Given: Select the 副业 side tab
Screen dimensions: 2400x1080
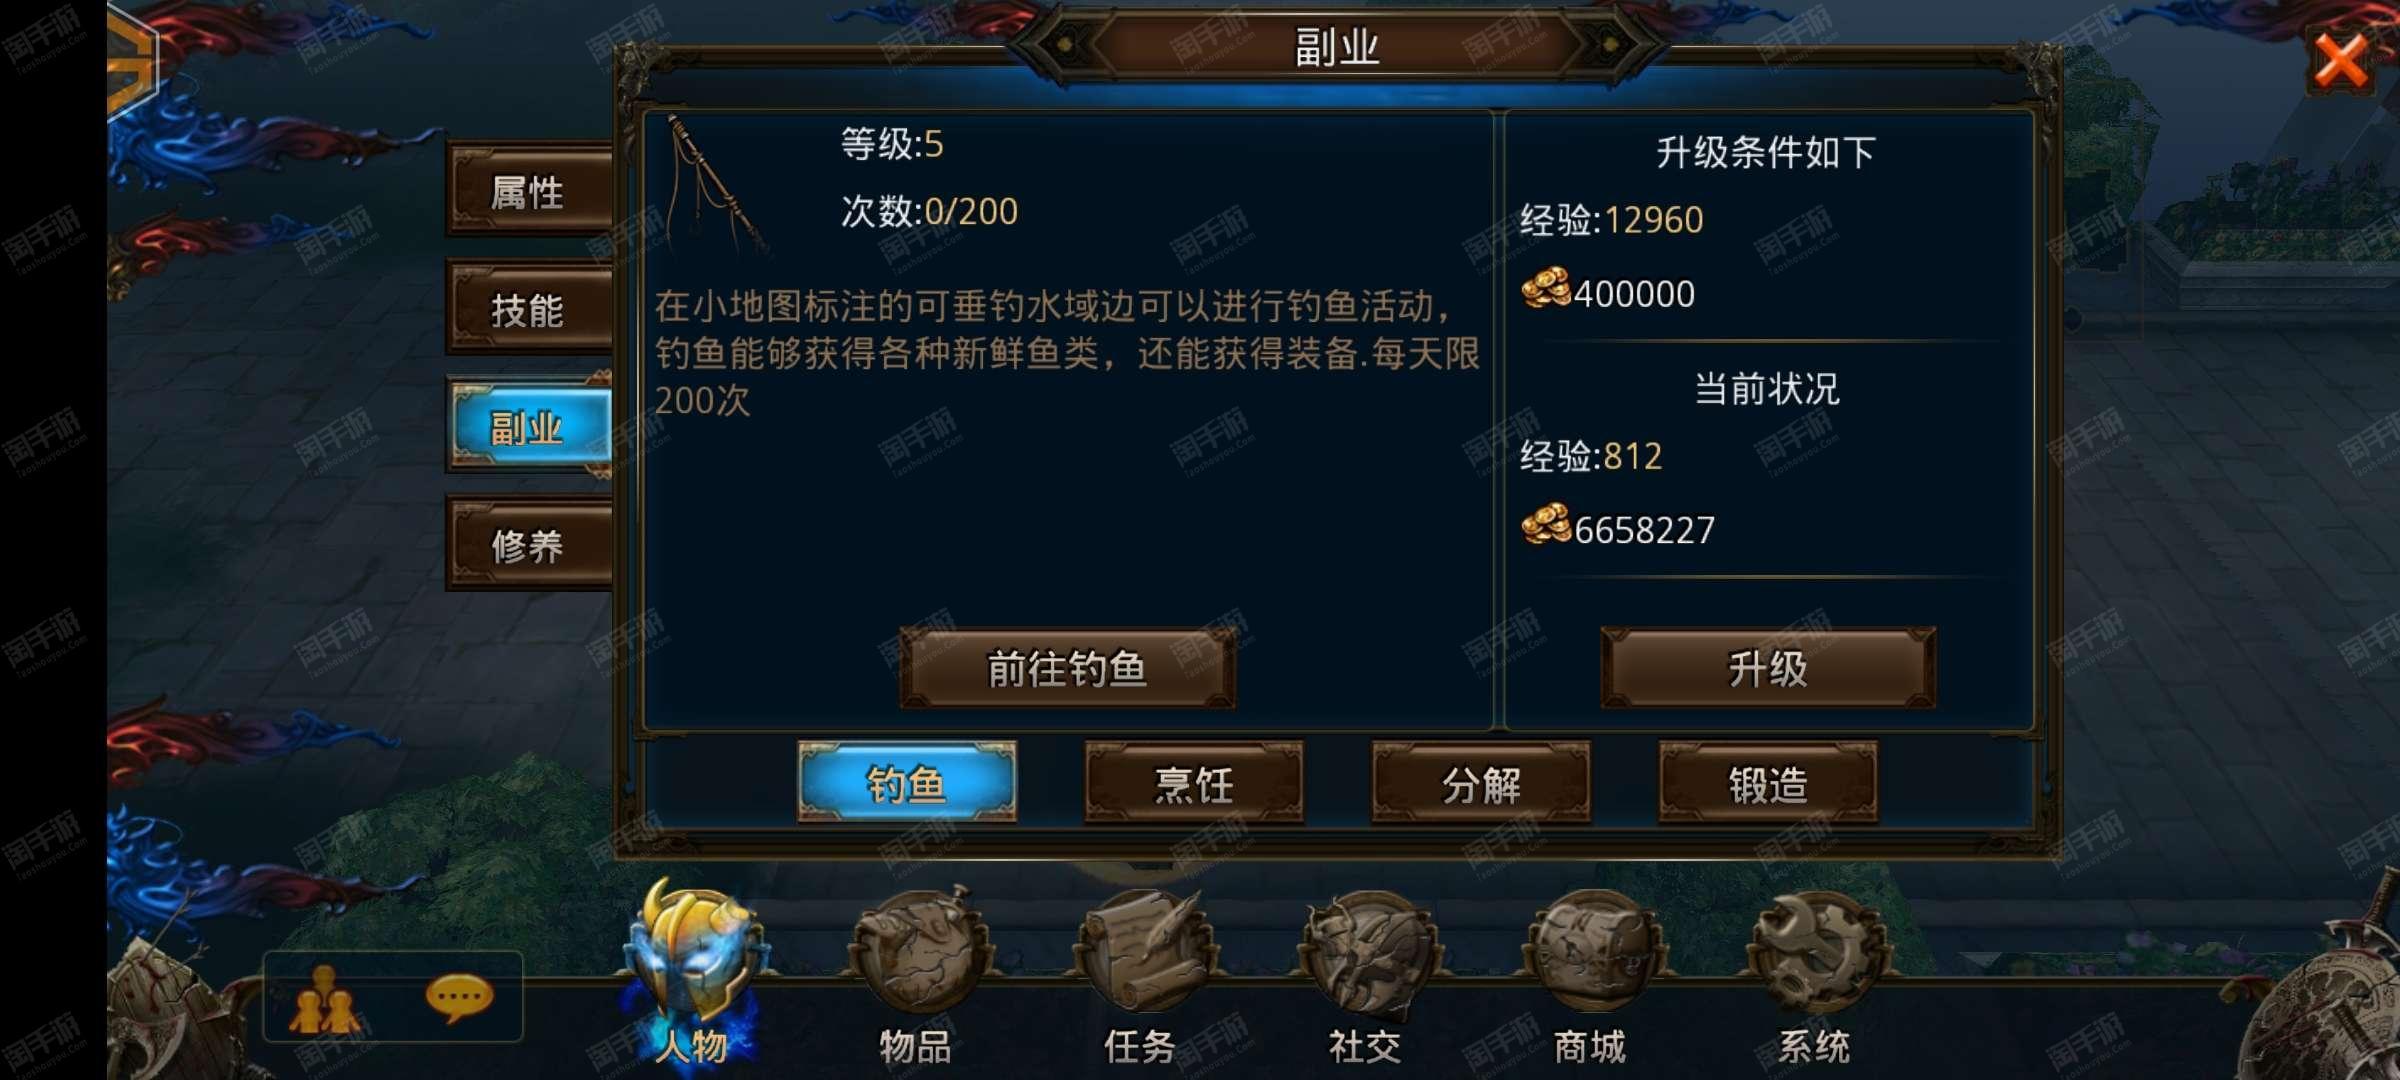Looking at the screenshot, I should [x=530, y=427].
